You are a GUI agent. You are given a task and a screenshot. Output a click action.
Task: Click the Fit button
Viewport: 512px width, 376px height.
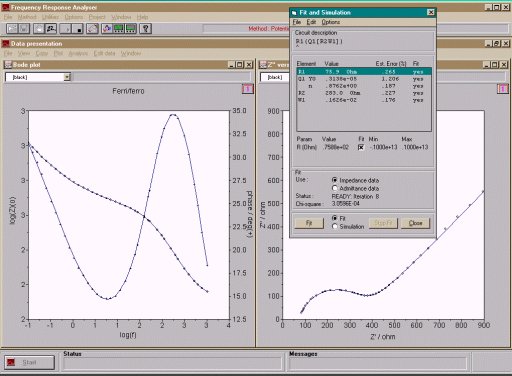(x=309, y=223)
